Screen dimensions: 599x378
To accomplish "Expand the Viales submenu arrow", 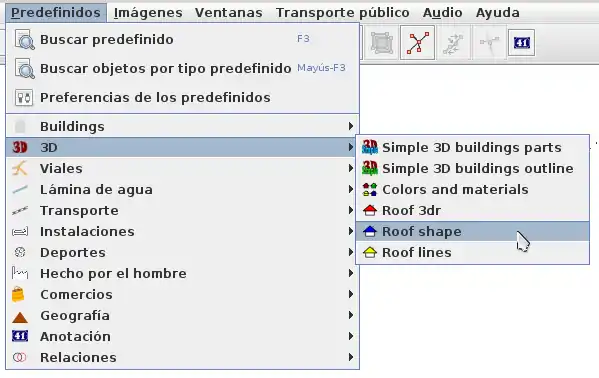I will (351, 168).
